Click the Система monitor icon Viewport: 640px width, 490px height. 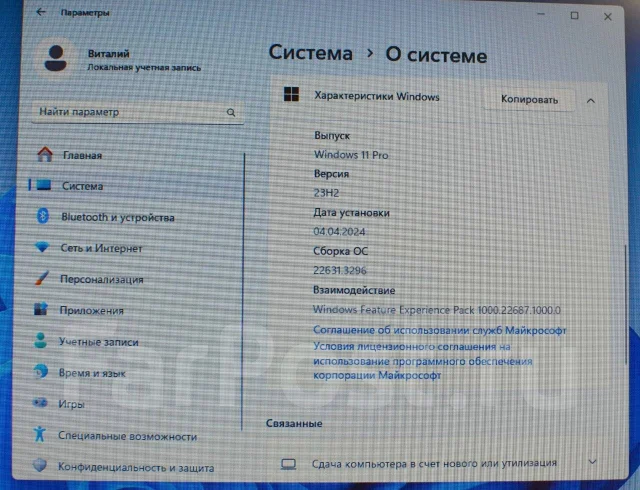pos(44,185)
